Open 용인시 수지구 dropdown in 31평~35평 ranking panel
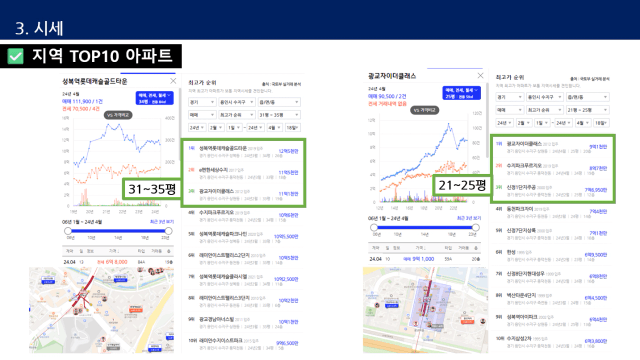640x360 pixels. tap(237, 102)
